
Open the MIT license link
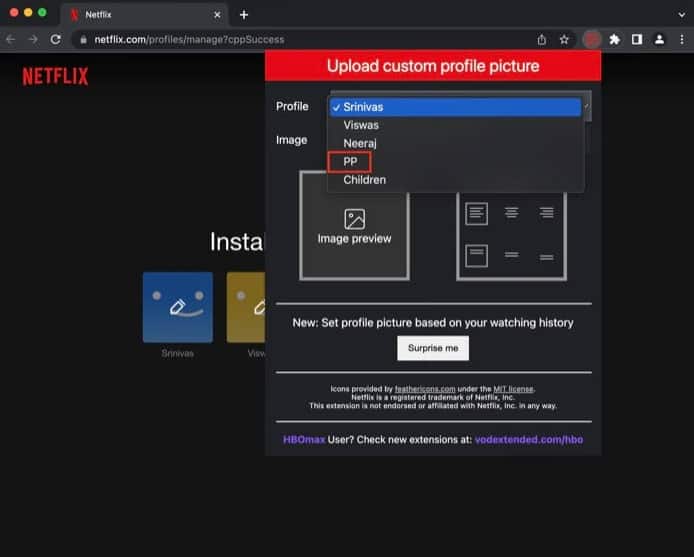(513, 389)
